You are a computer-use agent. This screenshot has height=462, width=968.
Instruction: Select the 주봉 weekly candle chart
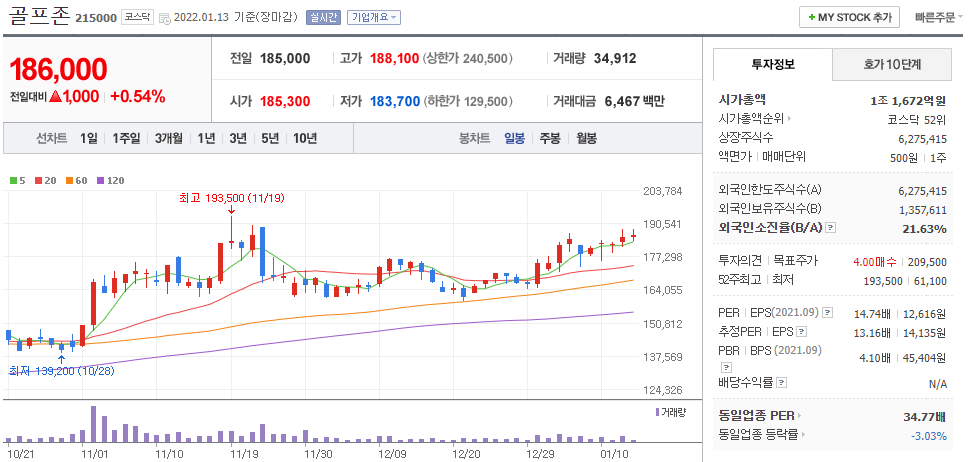pos(550,138)
